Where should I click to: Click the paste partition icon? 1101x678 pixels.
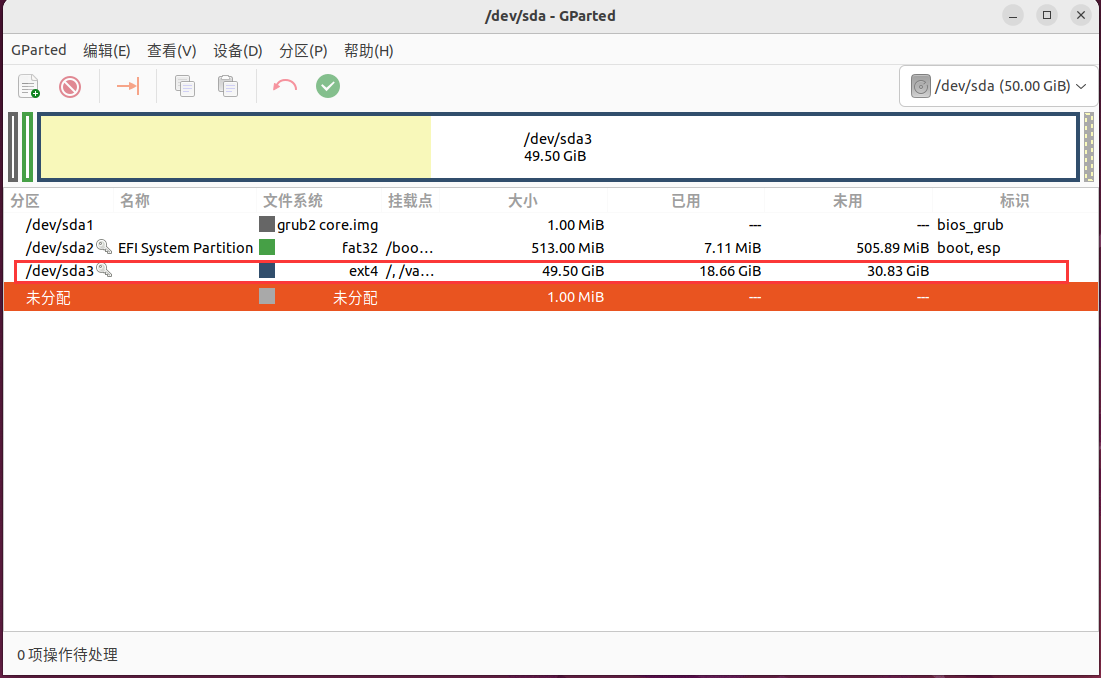[228, 86]
